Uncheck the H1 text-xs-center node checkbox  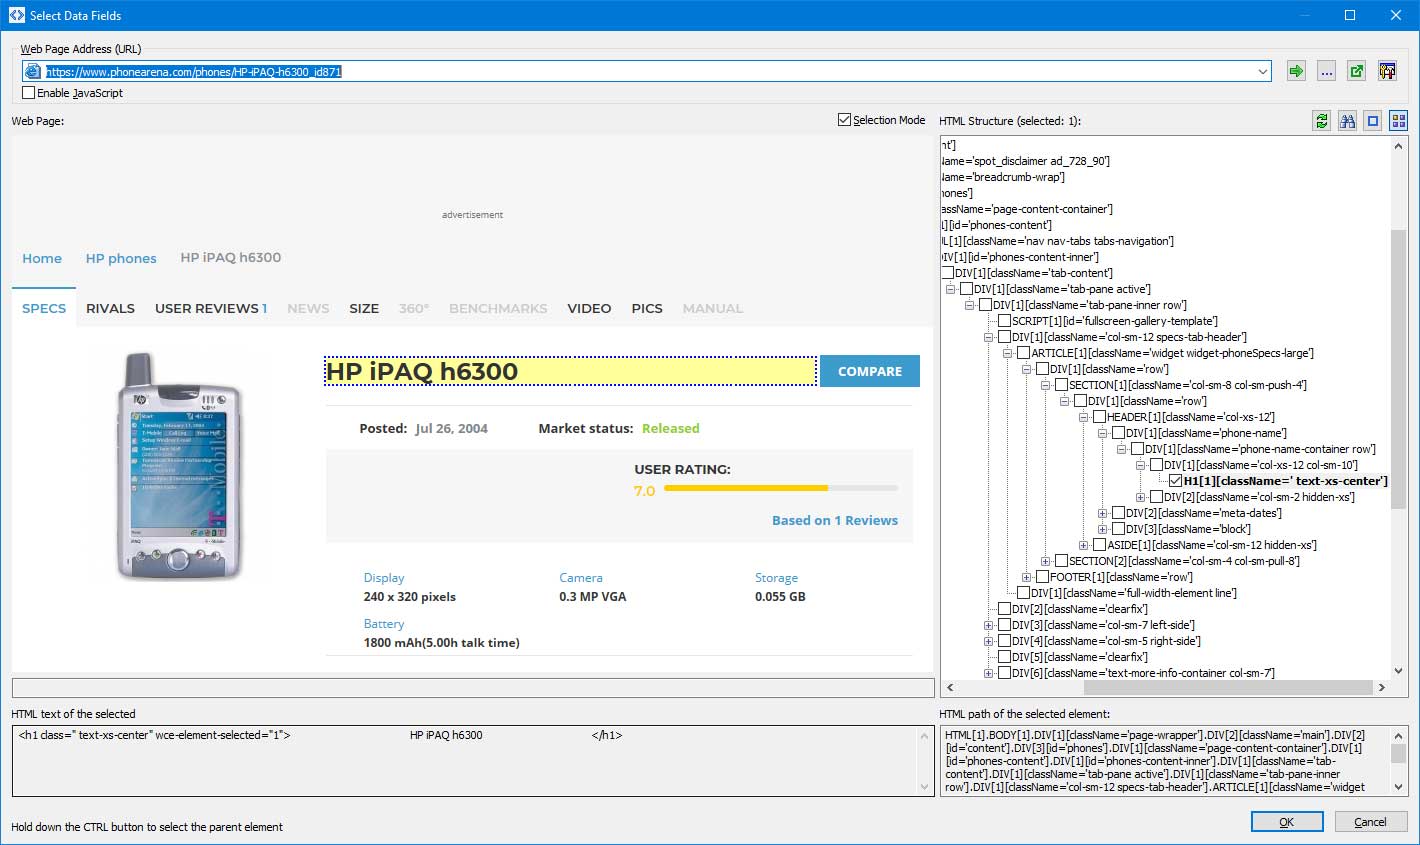pyautogui.click(x=1175, y=481)
